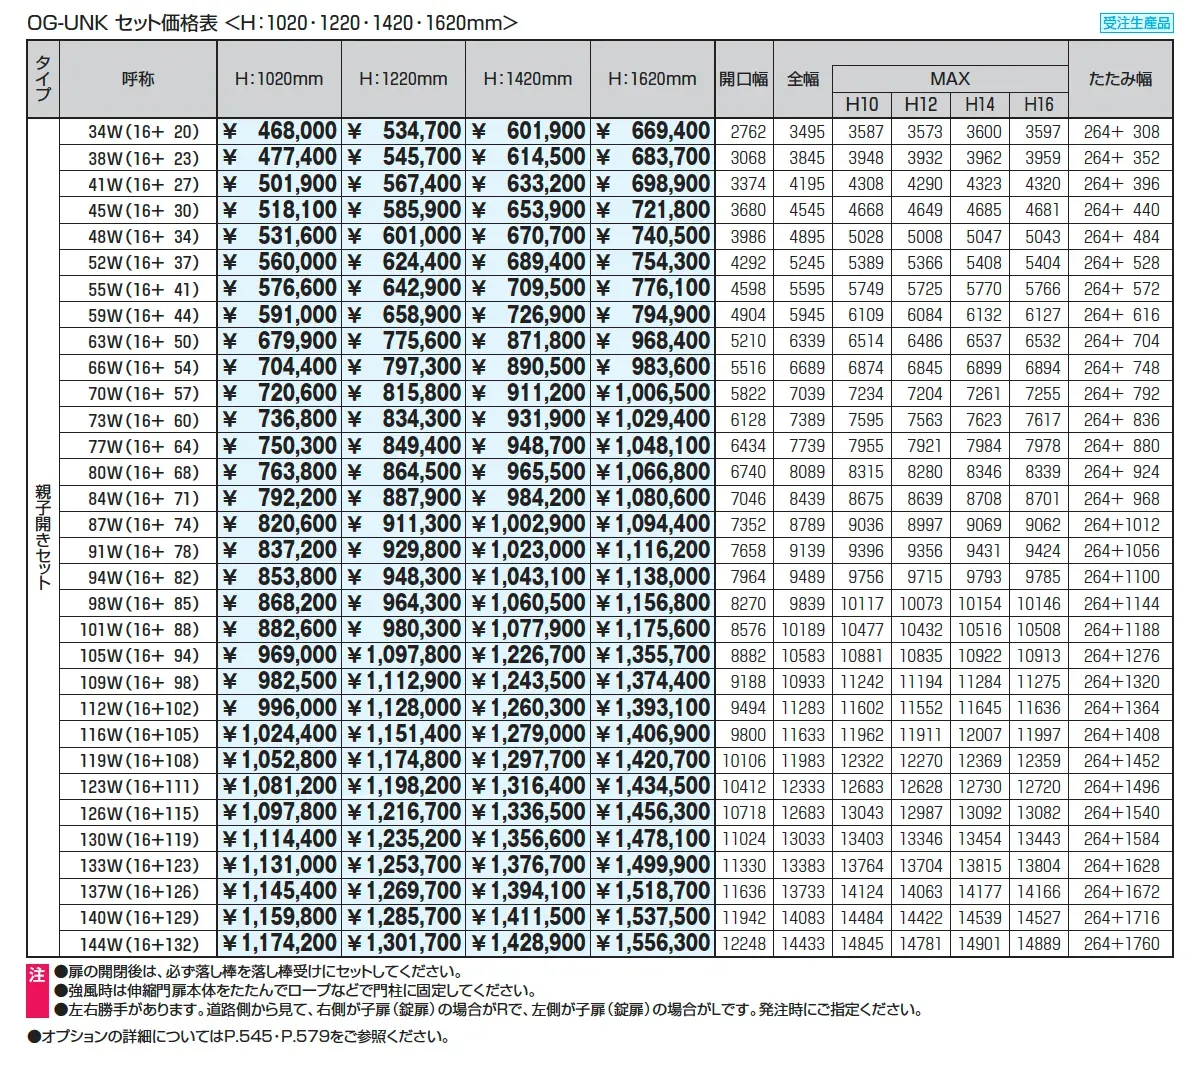Click the H12 max value 11194
Screen dimensions: 1200x1082
[x=921, y=682]
